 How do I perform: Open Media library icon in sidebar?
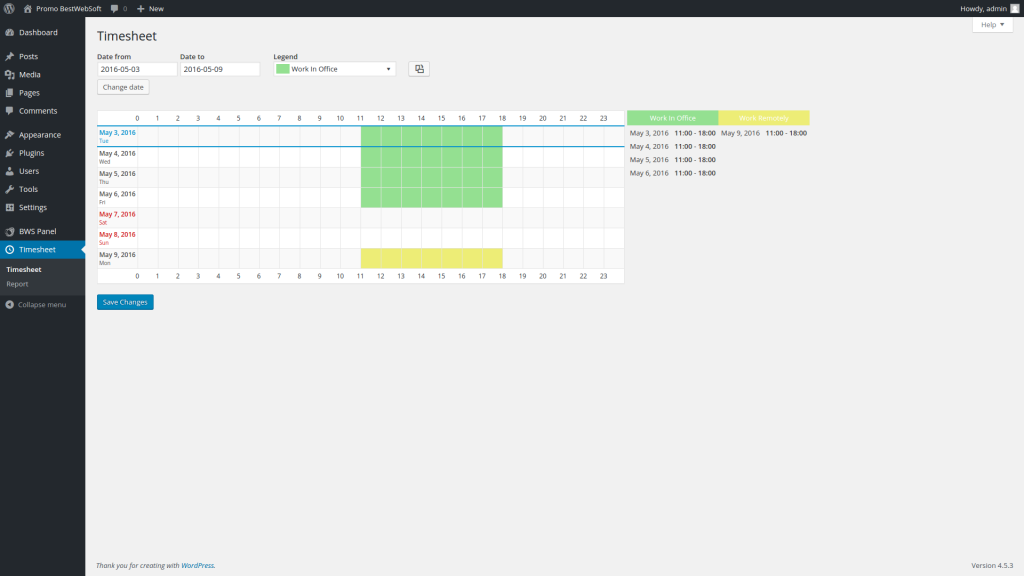coord(10,75)
